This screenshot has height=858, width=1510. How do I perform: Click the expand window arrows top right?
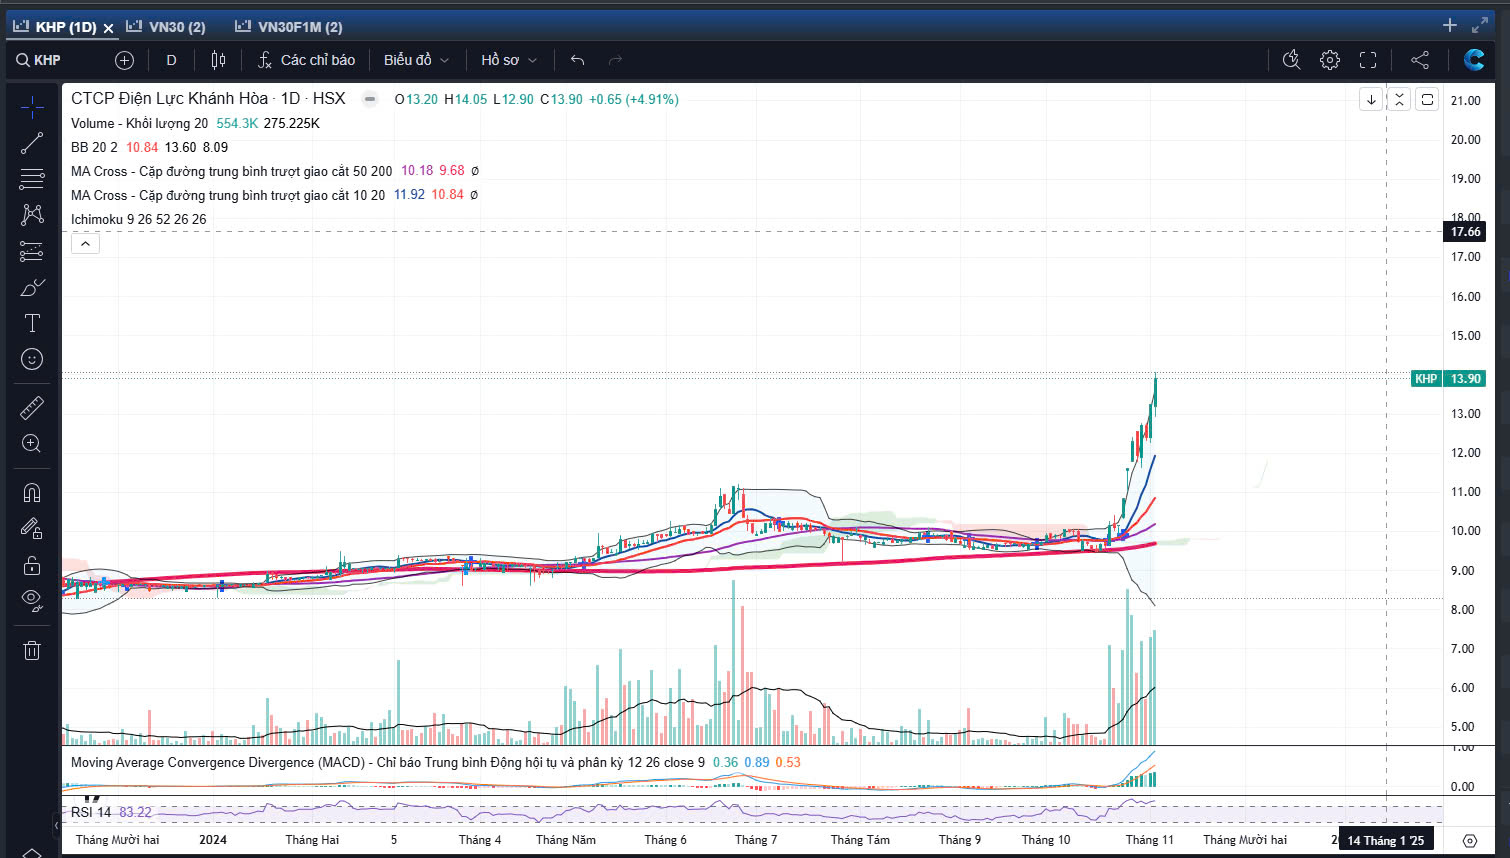click(x=1480, y=25)
